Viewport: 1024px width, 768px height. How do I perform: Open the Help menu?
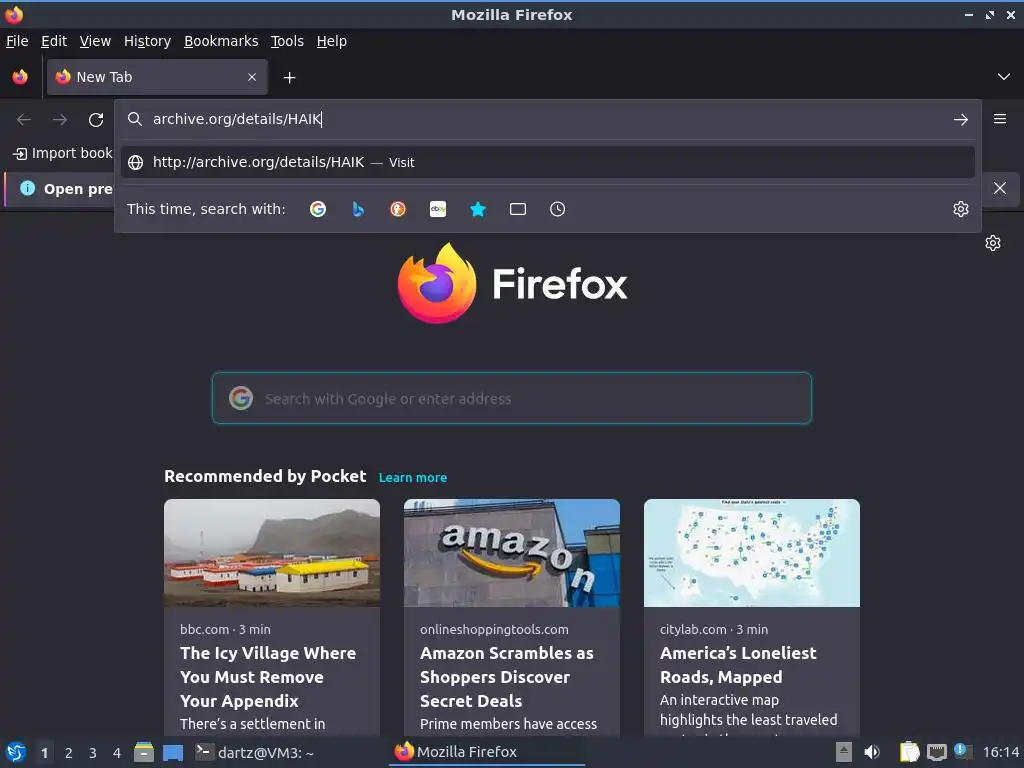tap(332, 41)
